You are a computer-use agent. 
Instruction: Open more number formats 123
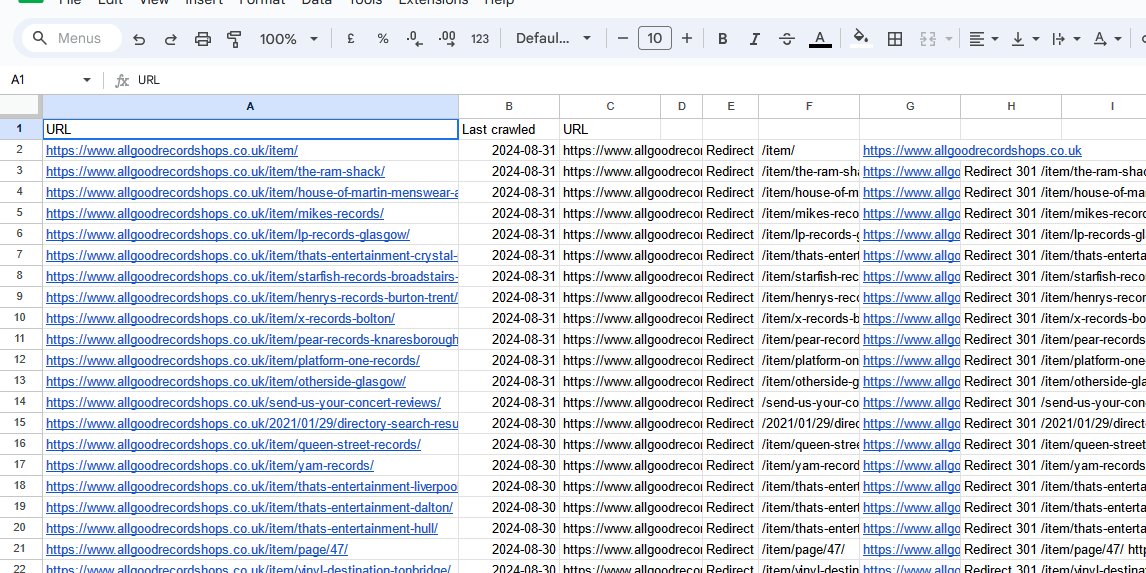click(x=480, y=39)
